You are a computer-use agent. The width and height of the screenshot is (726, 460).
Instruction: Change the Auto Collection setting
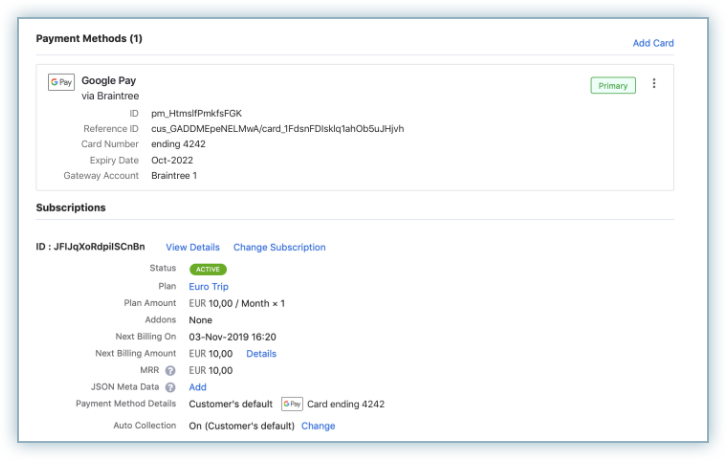318,426
